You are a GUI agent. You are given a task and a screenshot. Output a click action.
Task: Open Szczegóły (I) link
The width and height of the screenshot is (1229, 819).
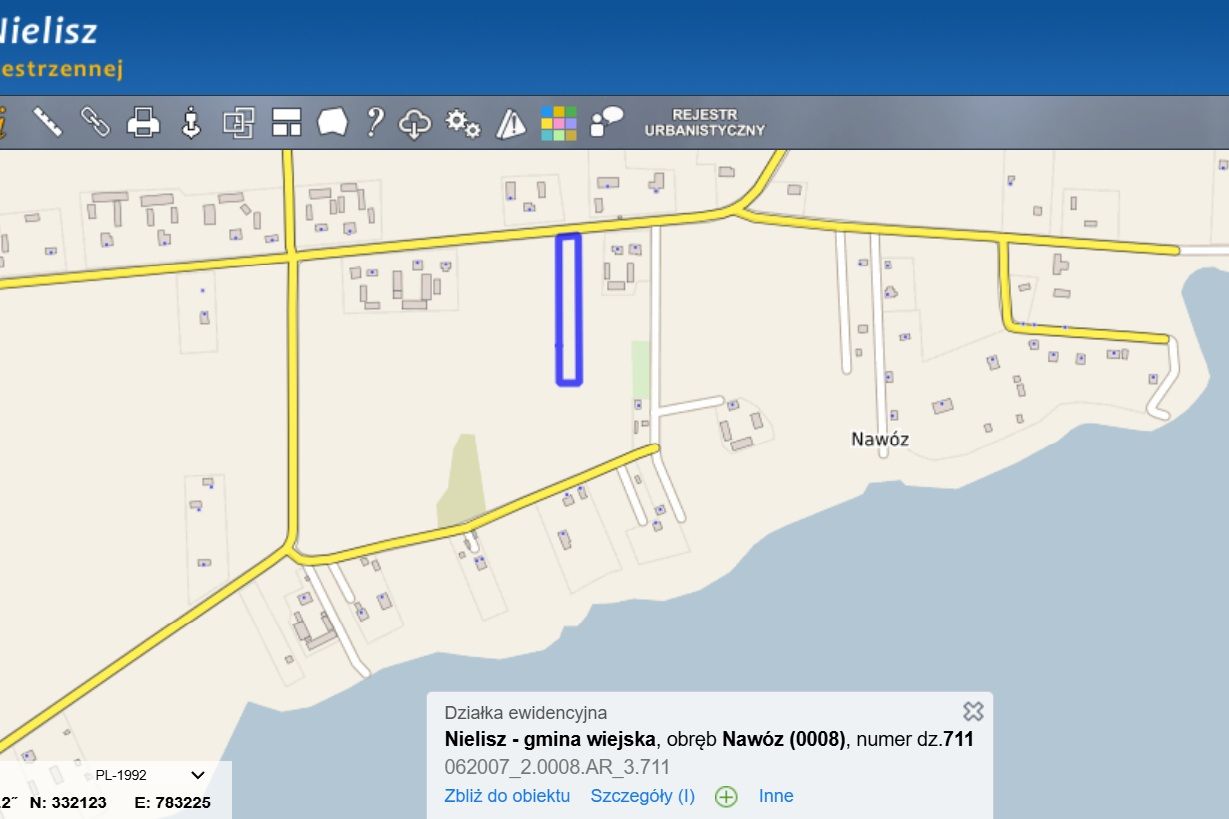point(642,796)
